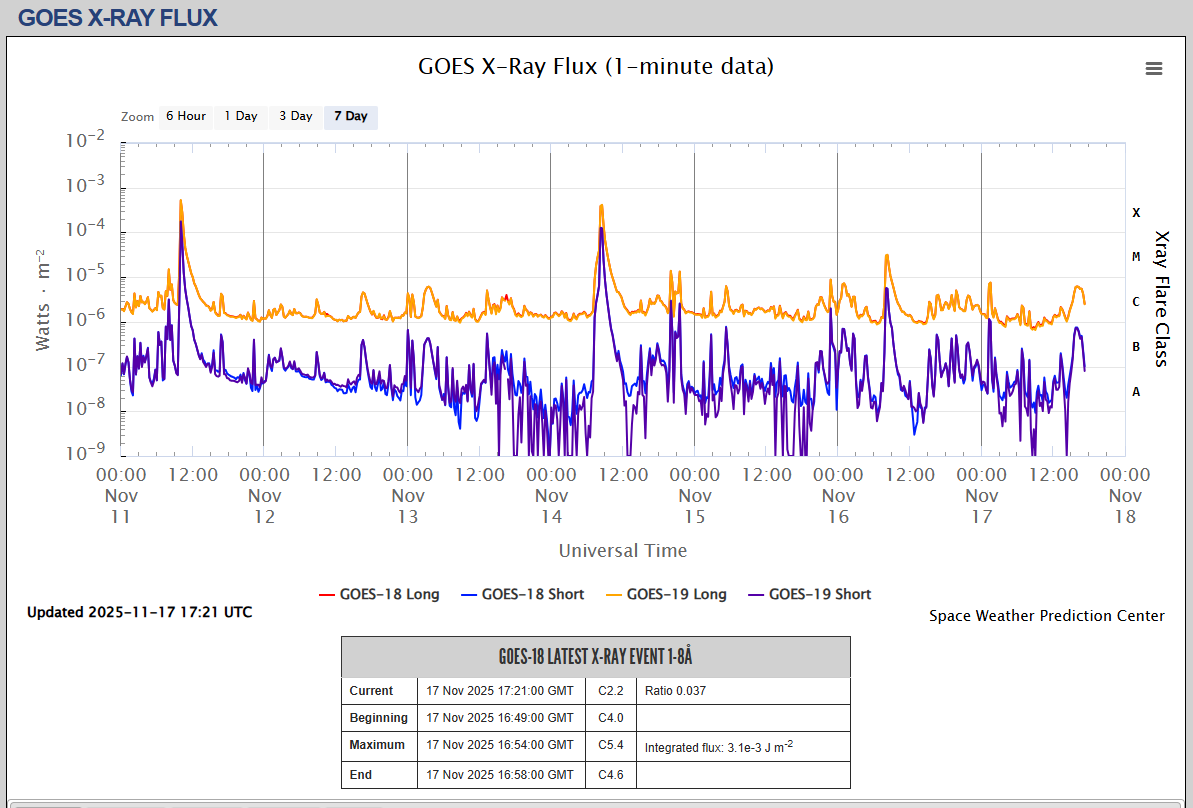1193x808 pixels.
Task: Click the Maximum row C5.4 cell
Action: pyautogui.click(x=610, y=745)
